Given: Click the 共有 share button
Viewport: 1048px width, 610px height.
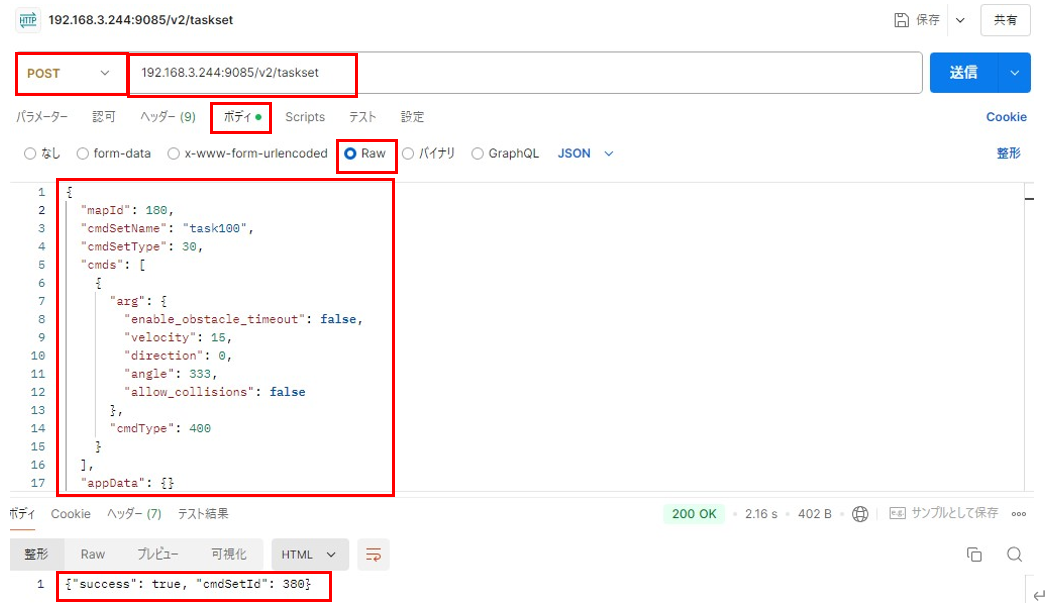Looking at the screenshot, I should [x=1005, y=20].
